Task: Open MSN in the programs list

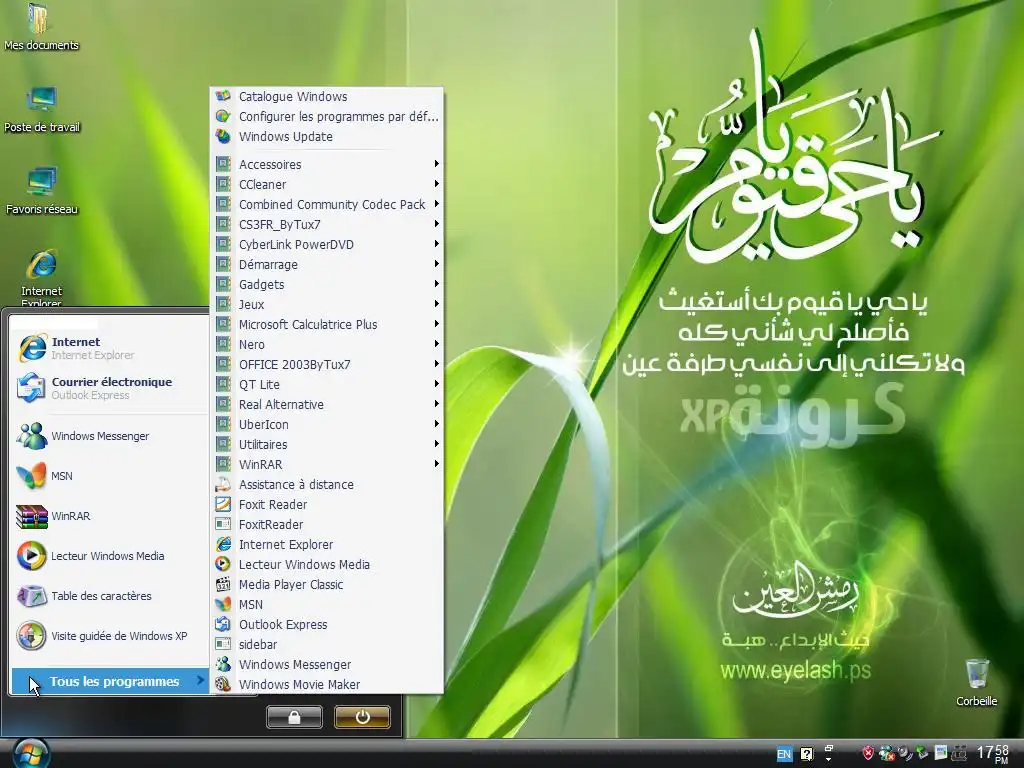Action: [x=327, y=605]
